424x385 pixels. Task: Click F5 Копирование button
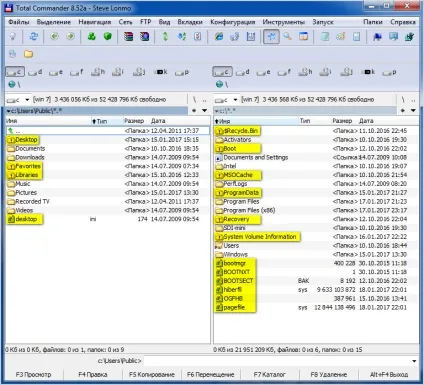coord(152,375)
